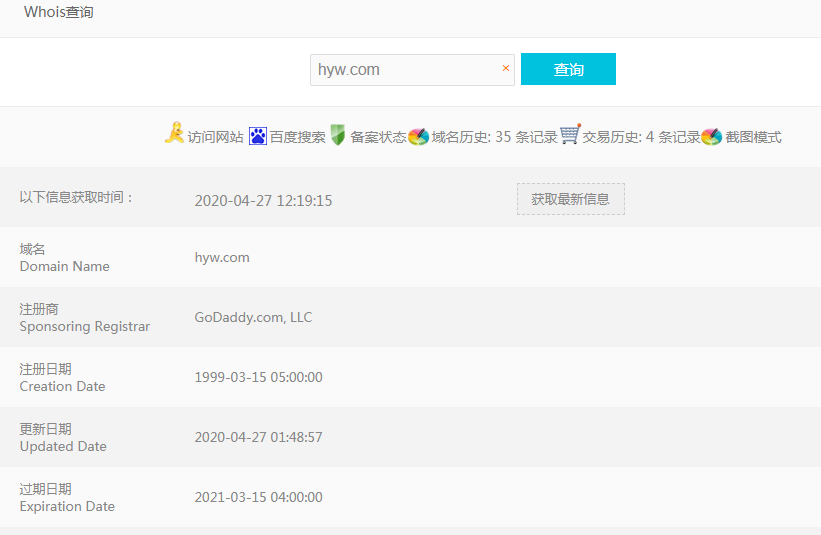Click the colorful icon before 域名历史
Viewport: 821px width, 535px height.
tap(418, 137)
